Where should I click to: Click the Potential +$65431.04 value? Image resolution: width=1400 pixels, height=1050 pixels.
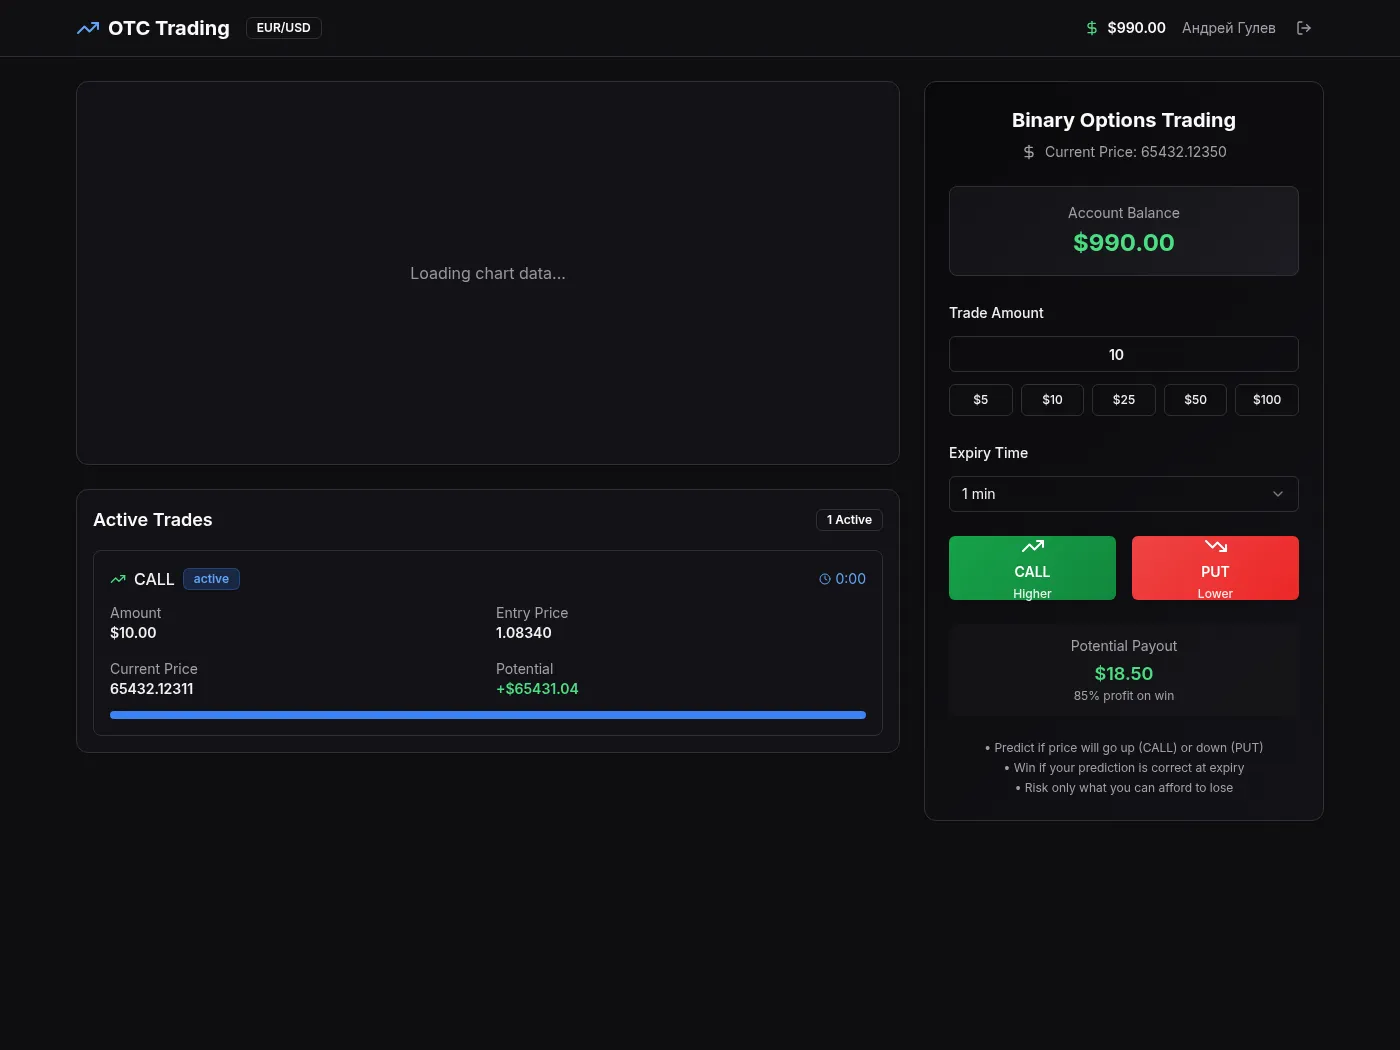(537, 689)
